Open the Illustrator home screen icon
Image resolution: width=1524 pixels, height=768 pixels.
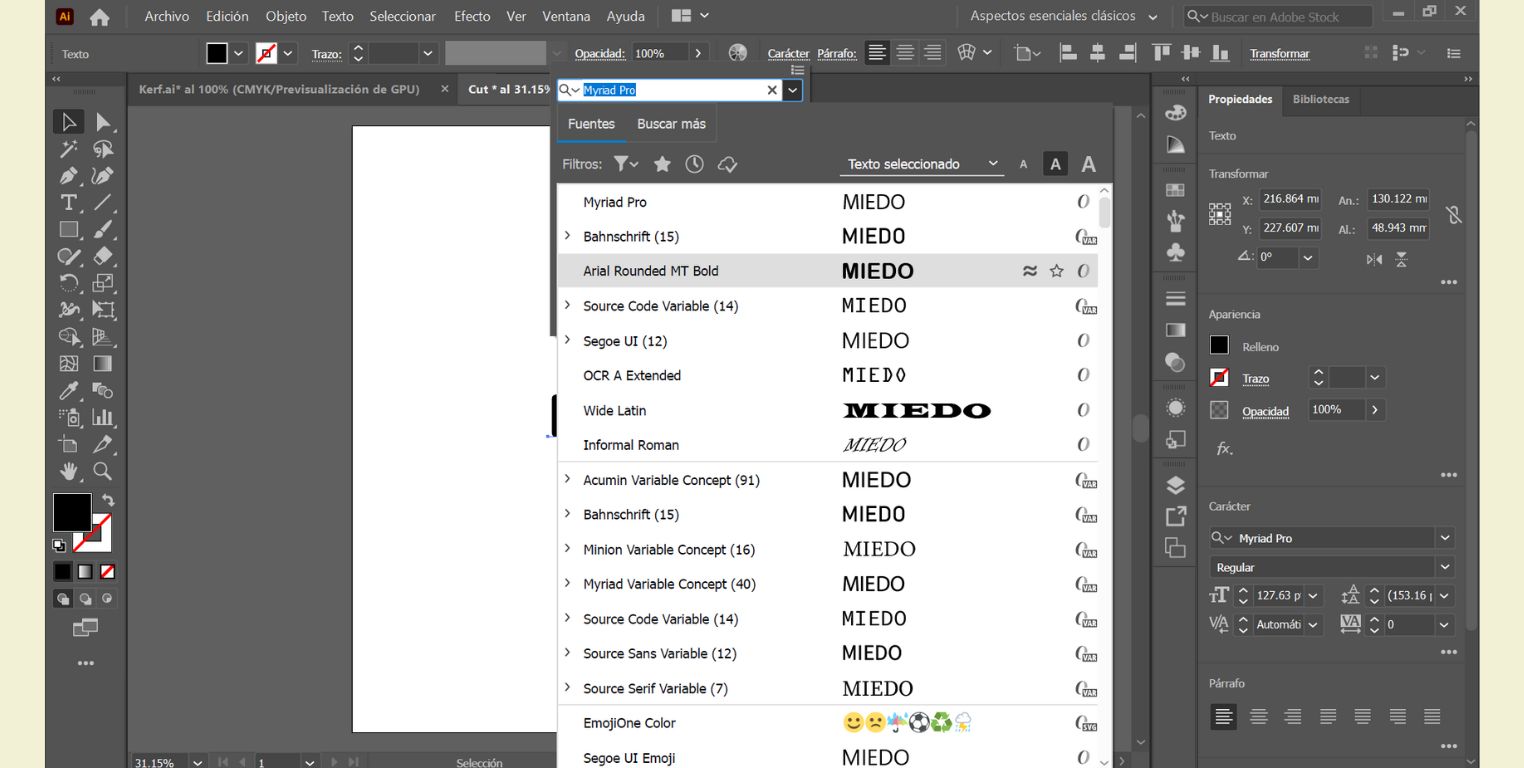[99, 16]
